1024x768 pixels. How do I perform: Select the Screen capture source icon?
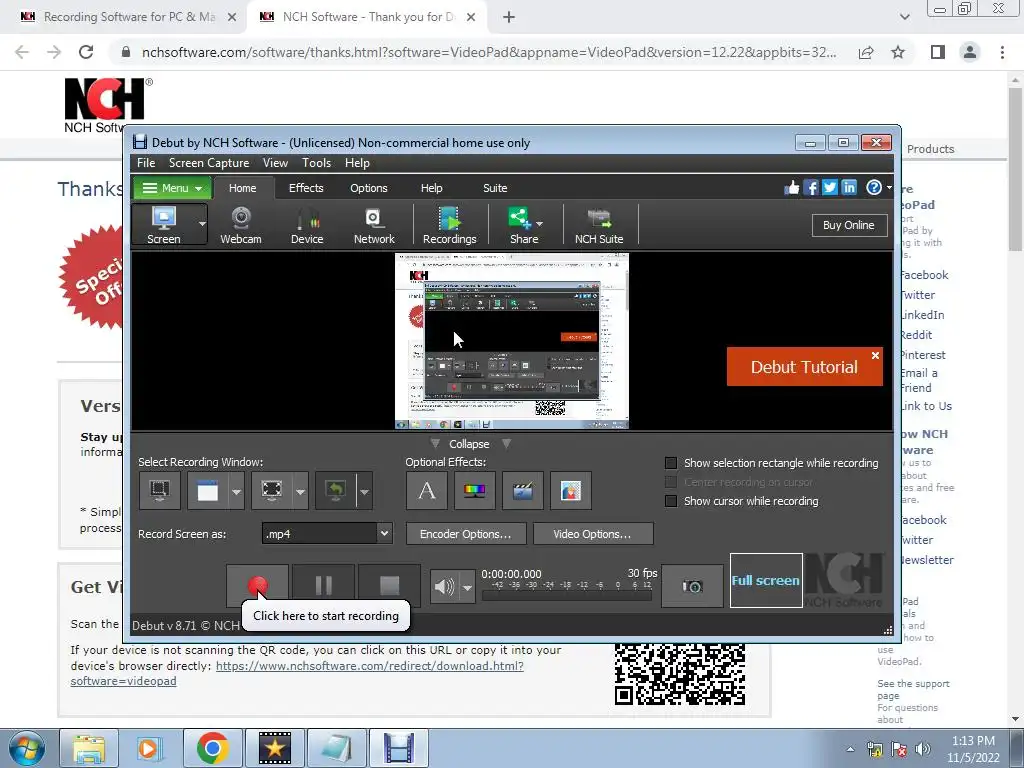(163, 225)
